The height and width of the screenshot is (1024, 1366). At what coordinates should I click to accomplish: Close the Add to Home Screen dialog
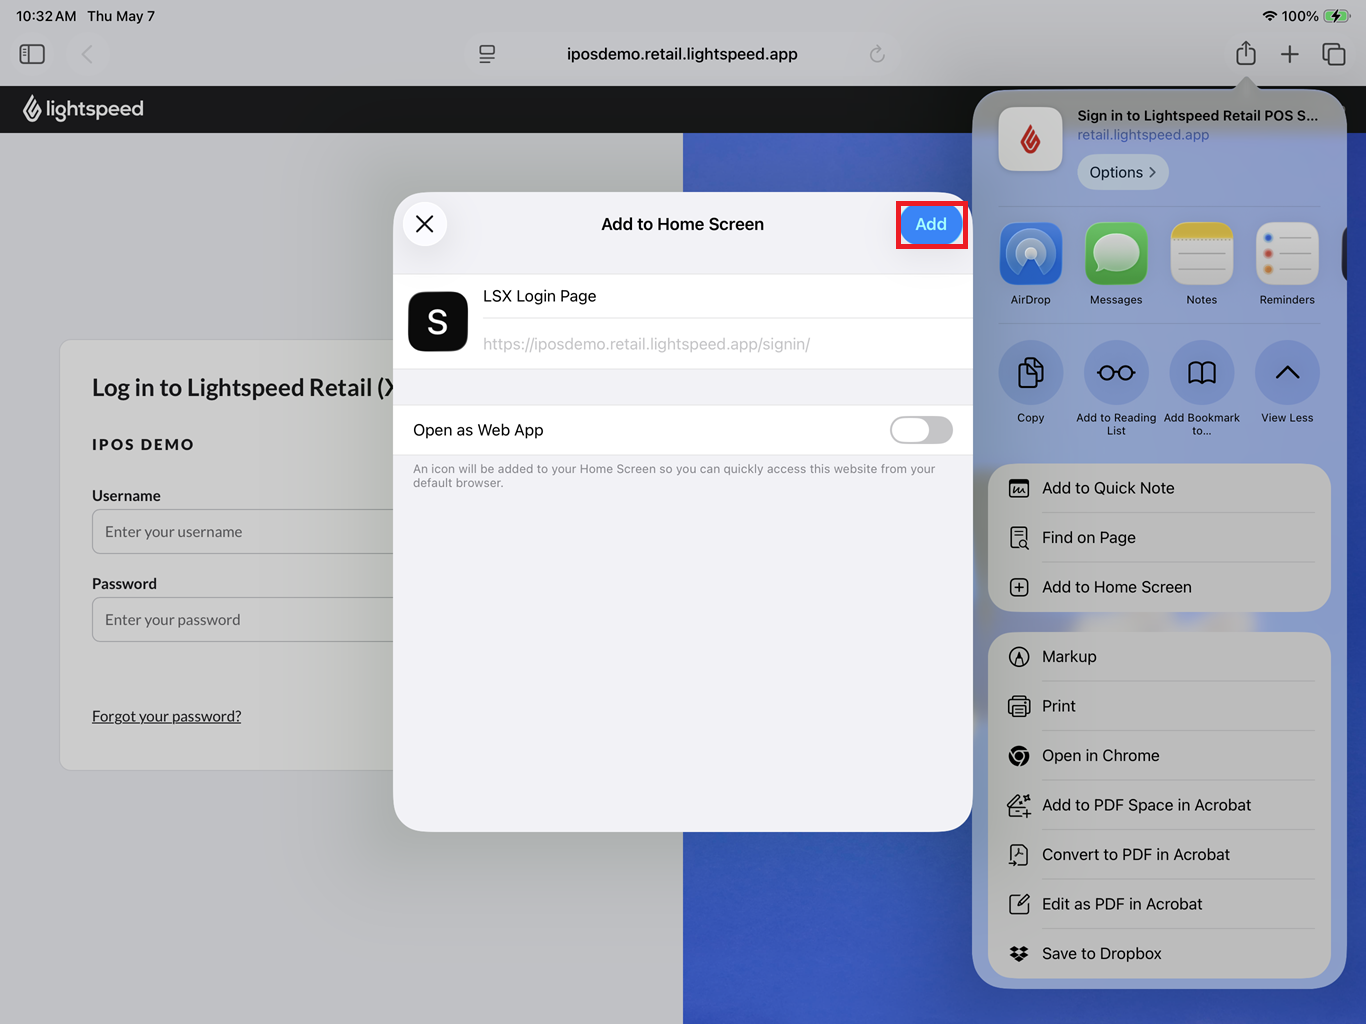pos(425,224)
